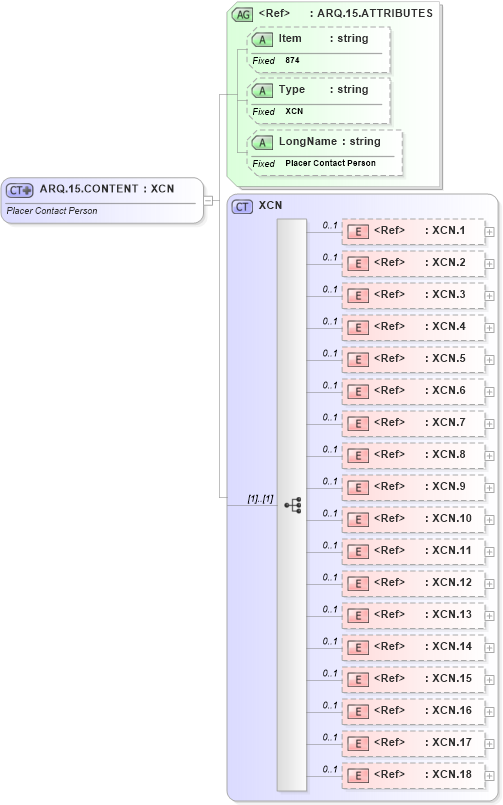Click the E icon of XCN.17
This screenshot has width=503, height=805.
pos(358,743)
